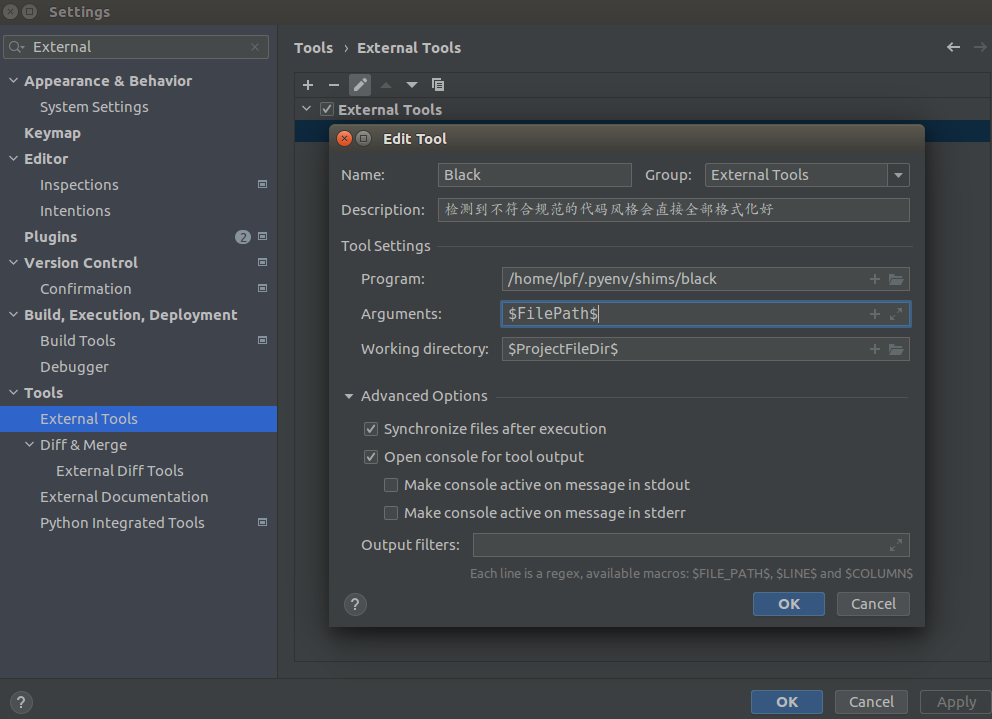Viewport: 992px width, 719px height.
Task: Collapse the Version Control tree node
Action: pos(13,262)
